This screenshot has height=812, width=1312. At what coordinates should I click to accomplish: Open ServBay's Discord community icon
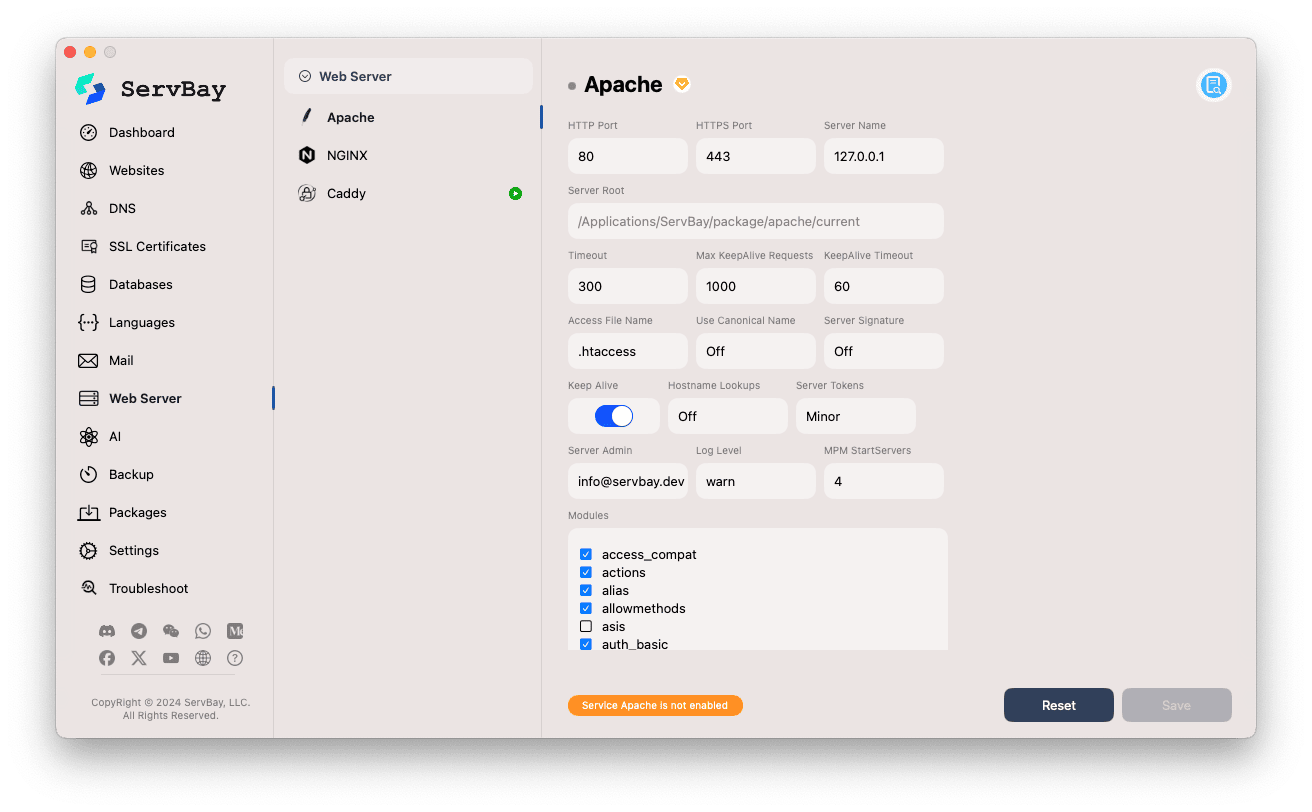click(107, 631)
